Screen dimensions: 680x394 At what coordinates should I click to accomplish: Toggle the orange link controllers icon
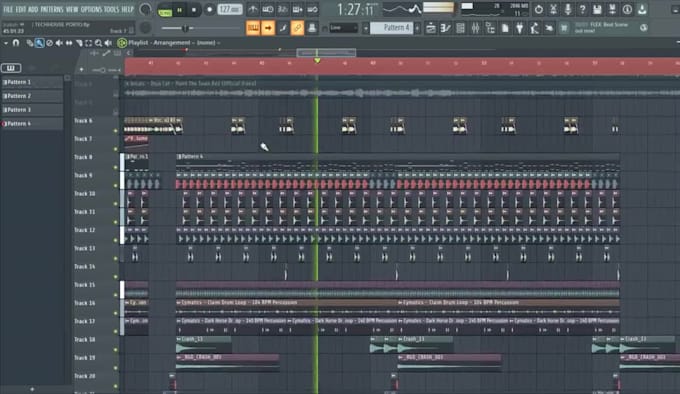tap(297, 28)
